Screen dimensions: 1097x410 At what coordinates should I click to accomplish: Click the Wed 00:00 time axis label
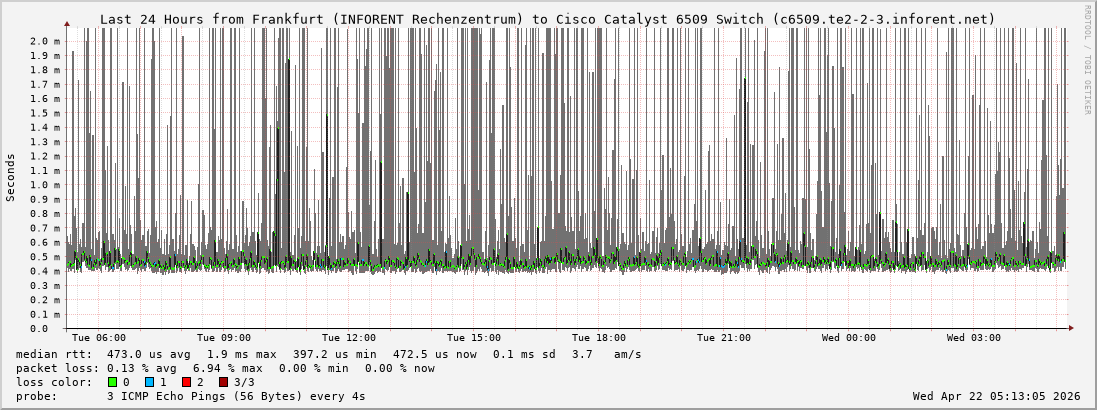849,338
